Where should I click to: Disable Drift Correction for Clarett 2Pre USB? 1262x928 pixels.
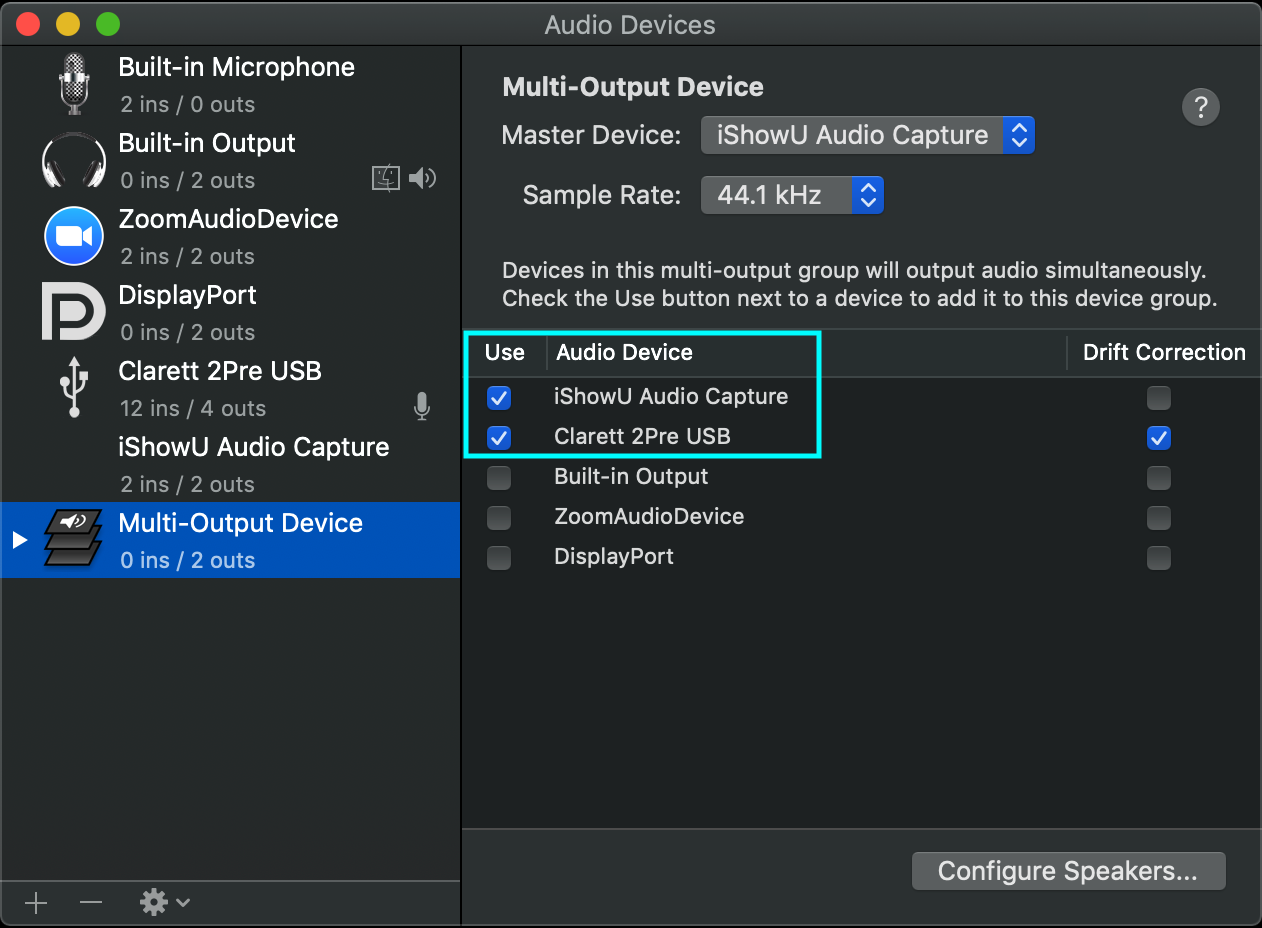point(1159,438)
